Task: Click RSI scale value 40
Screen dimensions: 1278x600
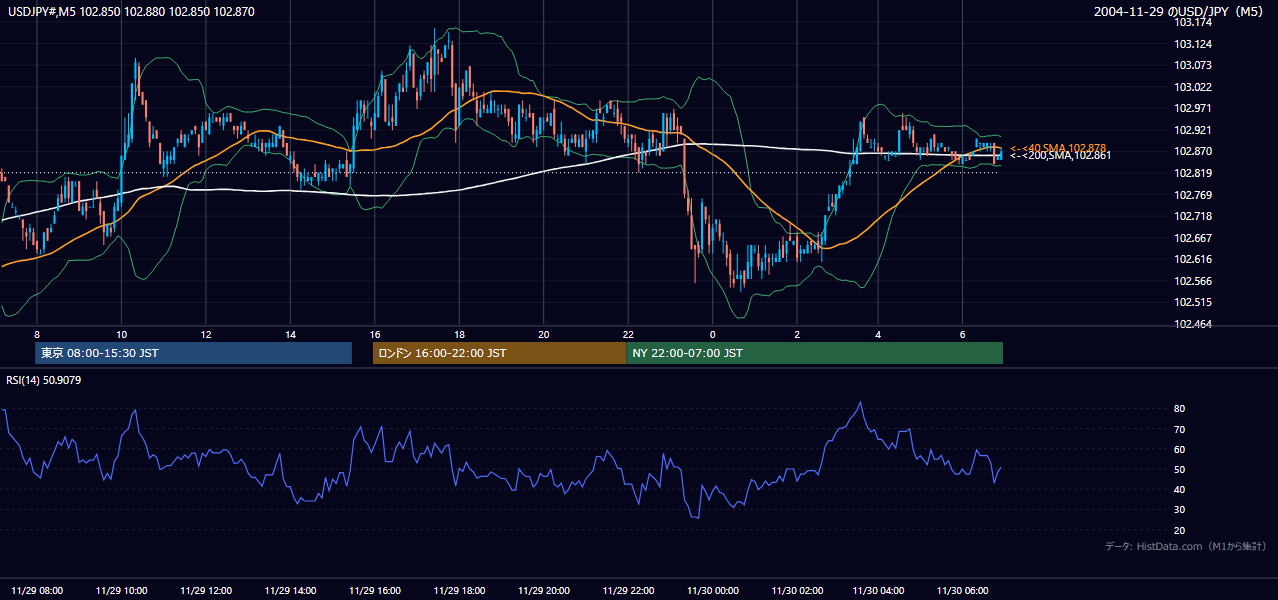Action: [x=1179, y=489]
